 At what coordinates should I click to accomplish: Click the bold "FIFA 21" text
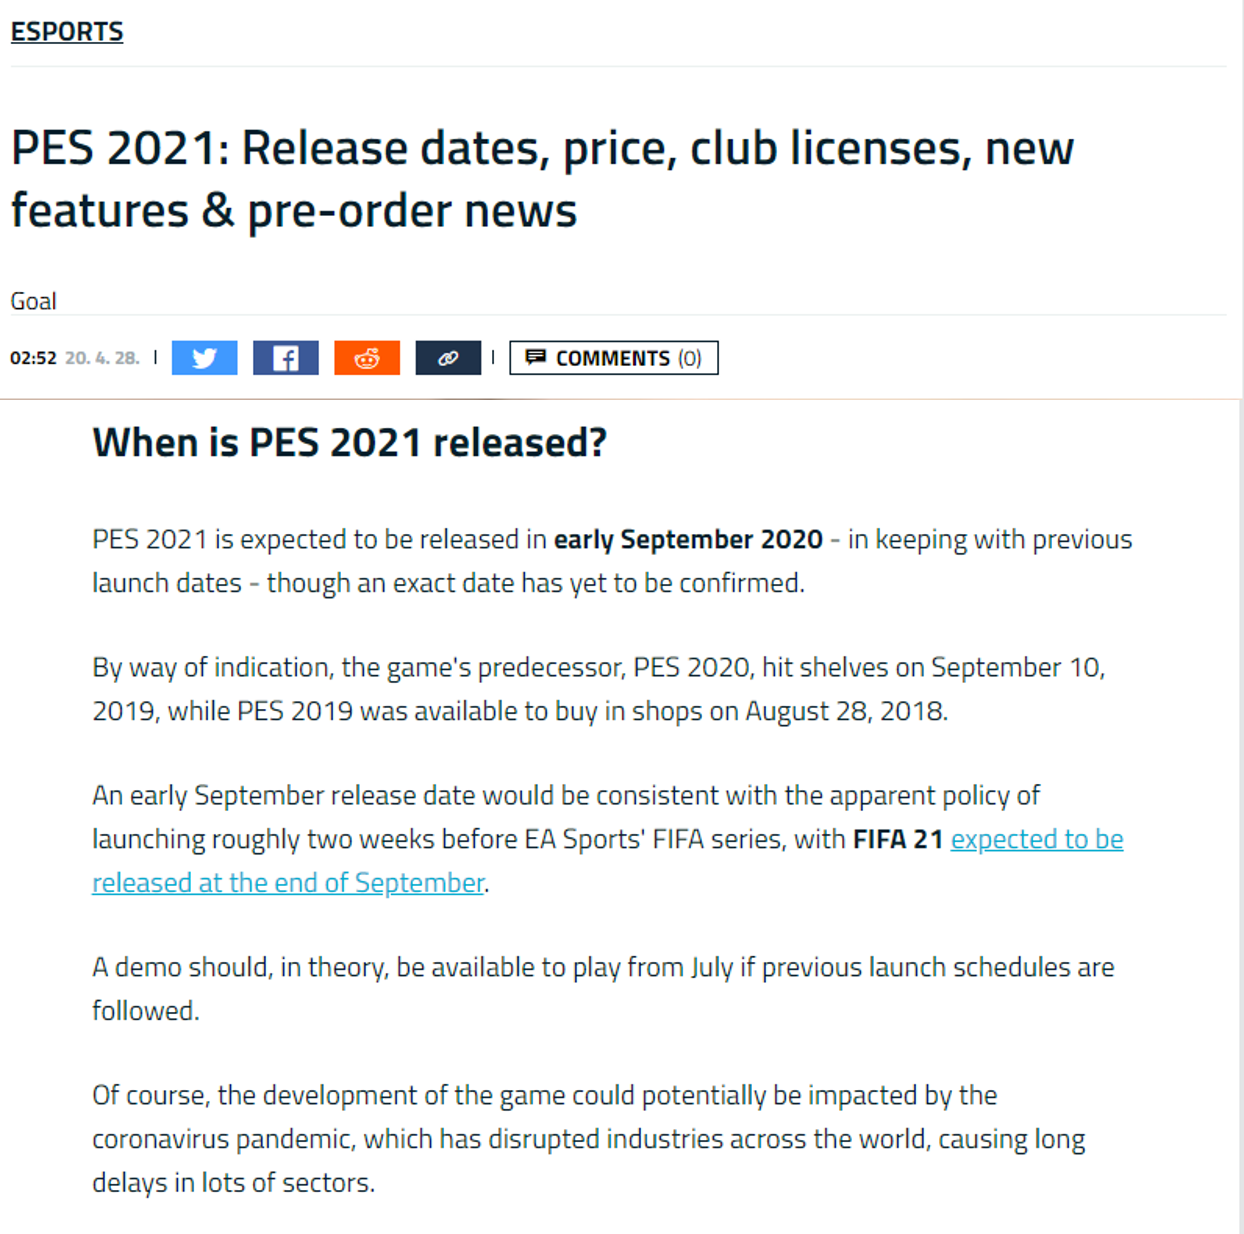898,839
